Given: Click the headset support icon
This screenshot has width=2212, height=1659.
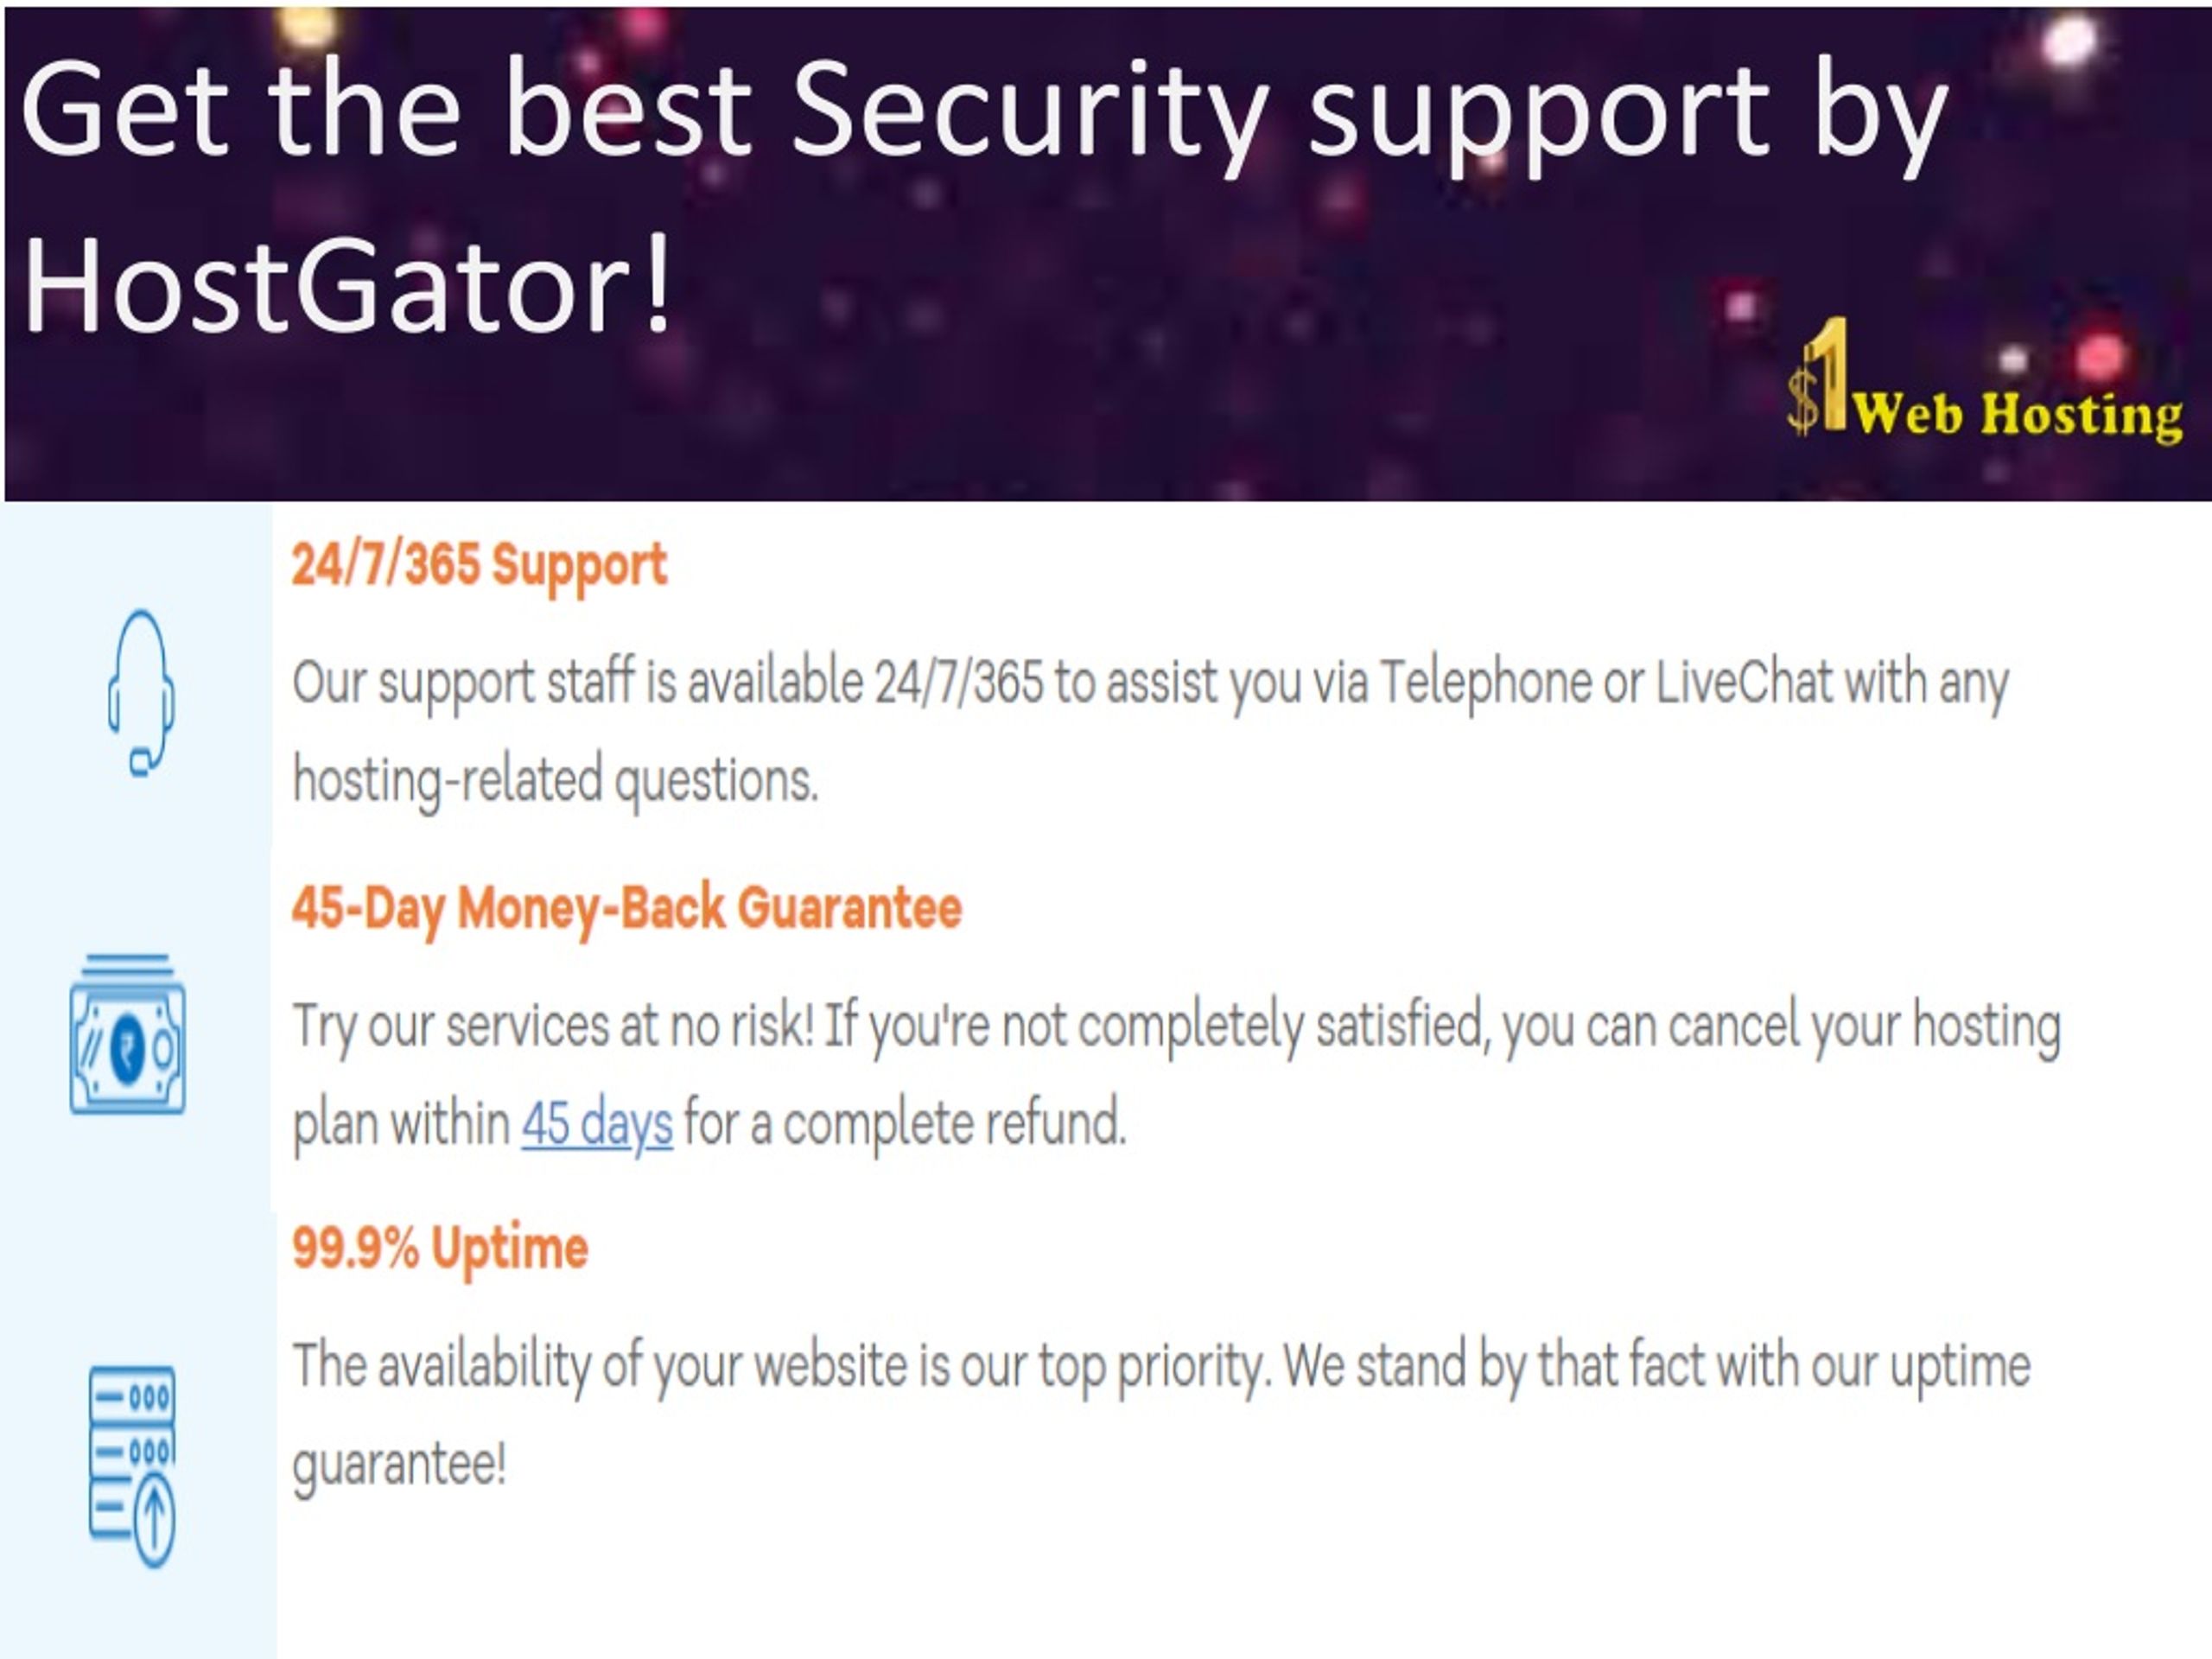Looking at the screenshot, I should (x=141, y=693).
